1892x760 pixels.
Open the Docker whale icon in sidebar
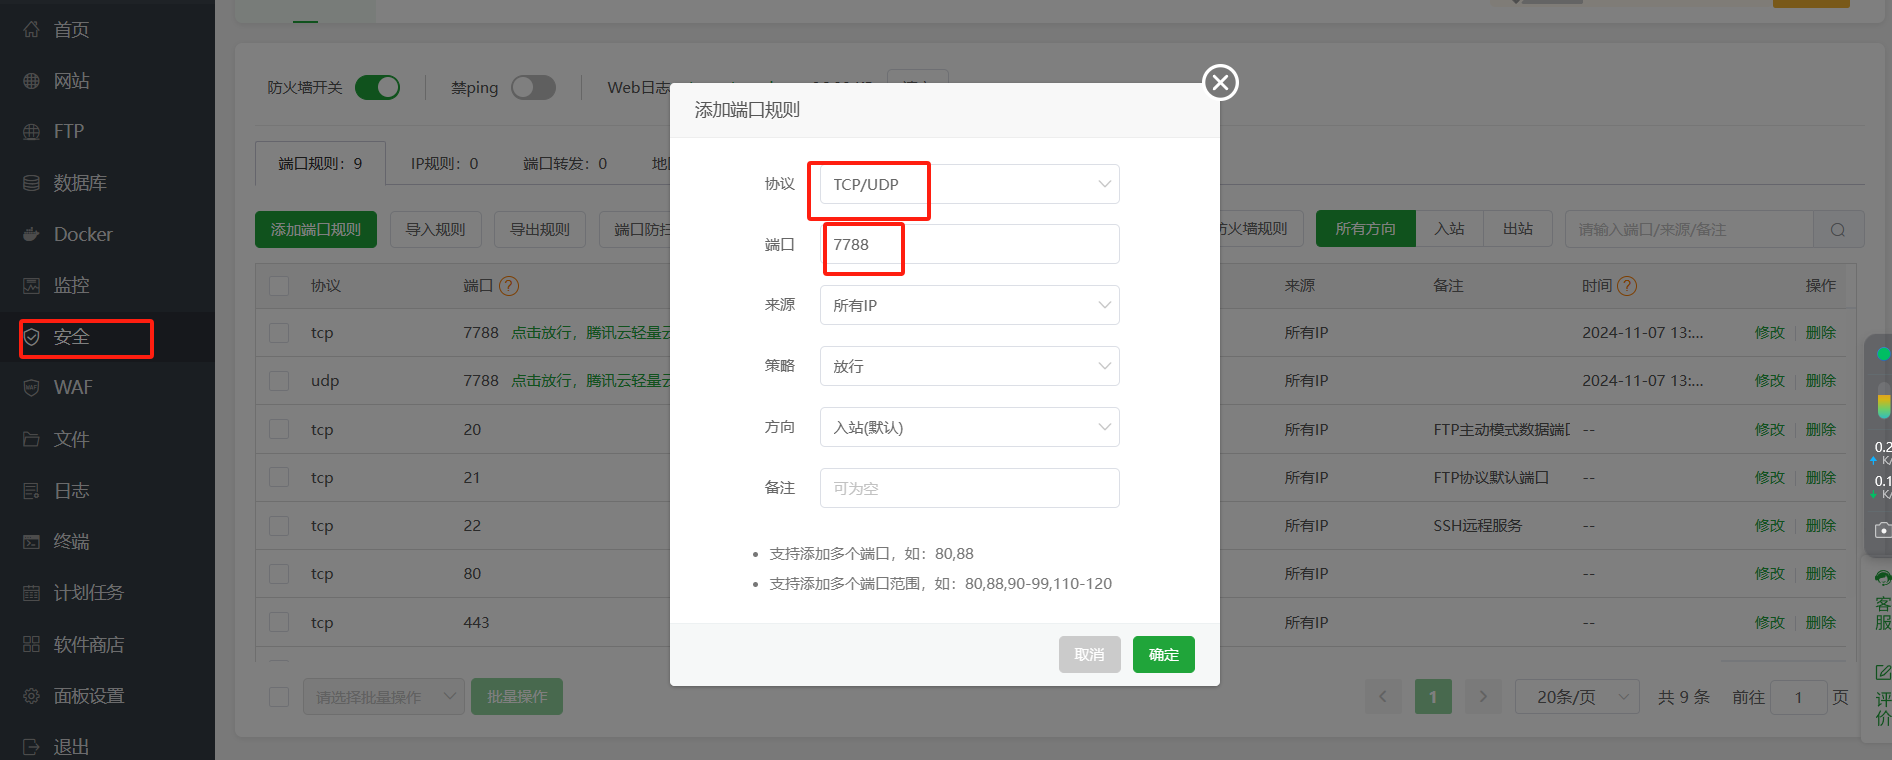(x=32, y=234)
